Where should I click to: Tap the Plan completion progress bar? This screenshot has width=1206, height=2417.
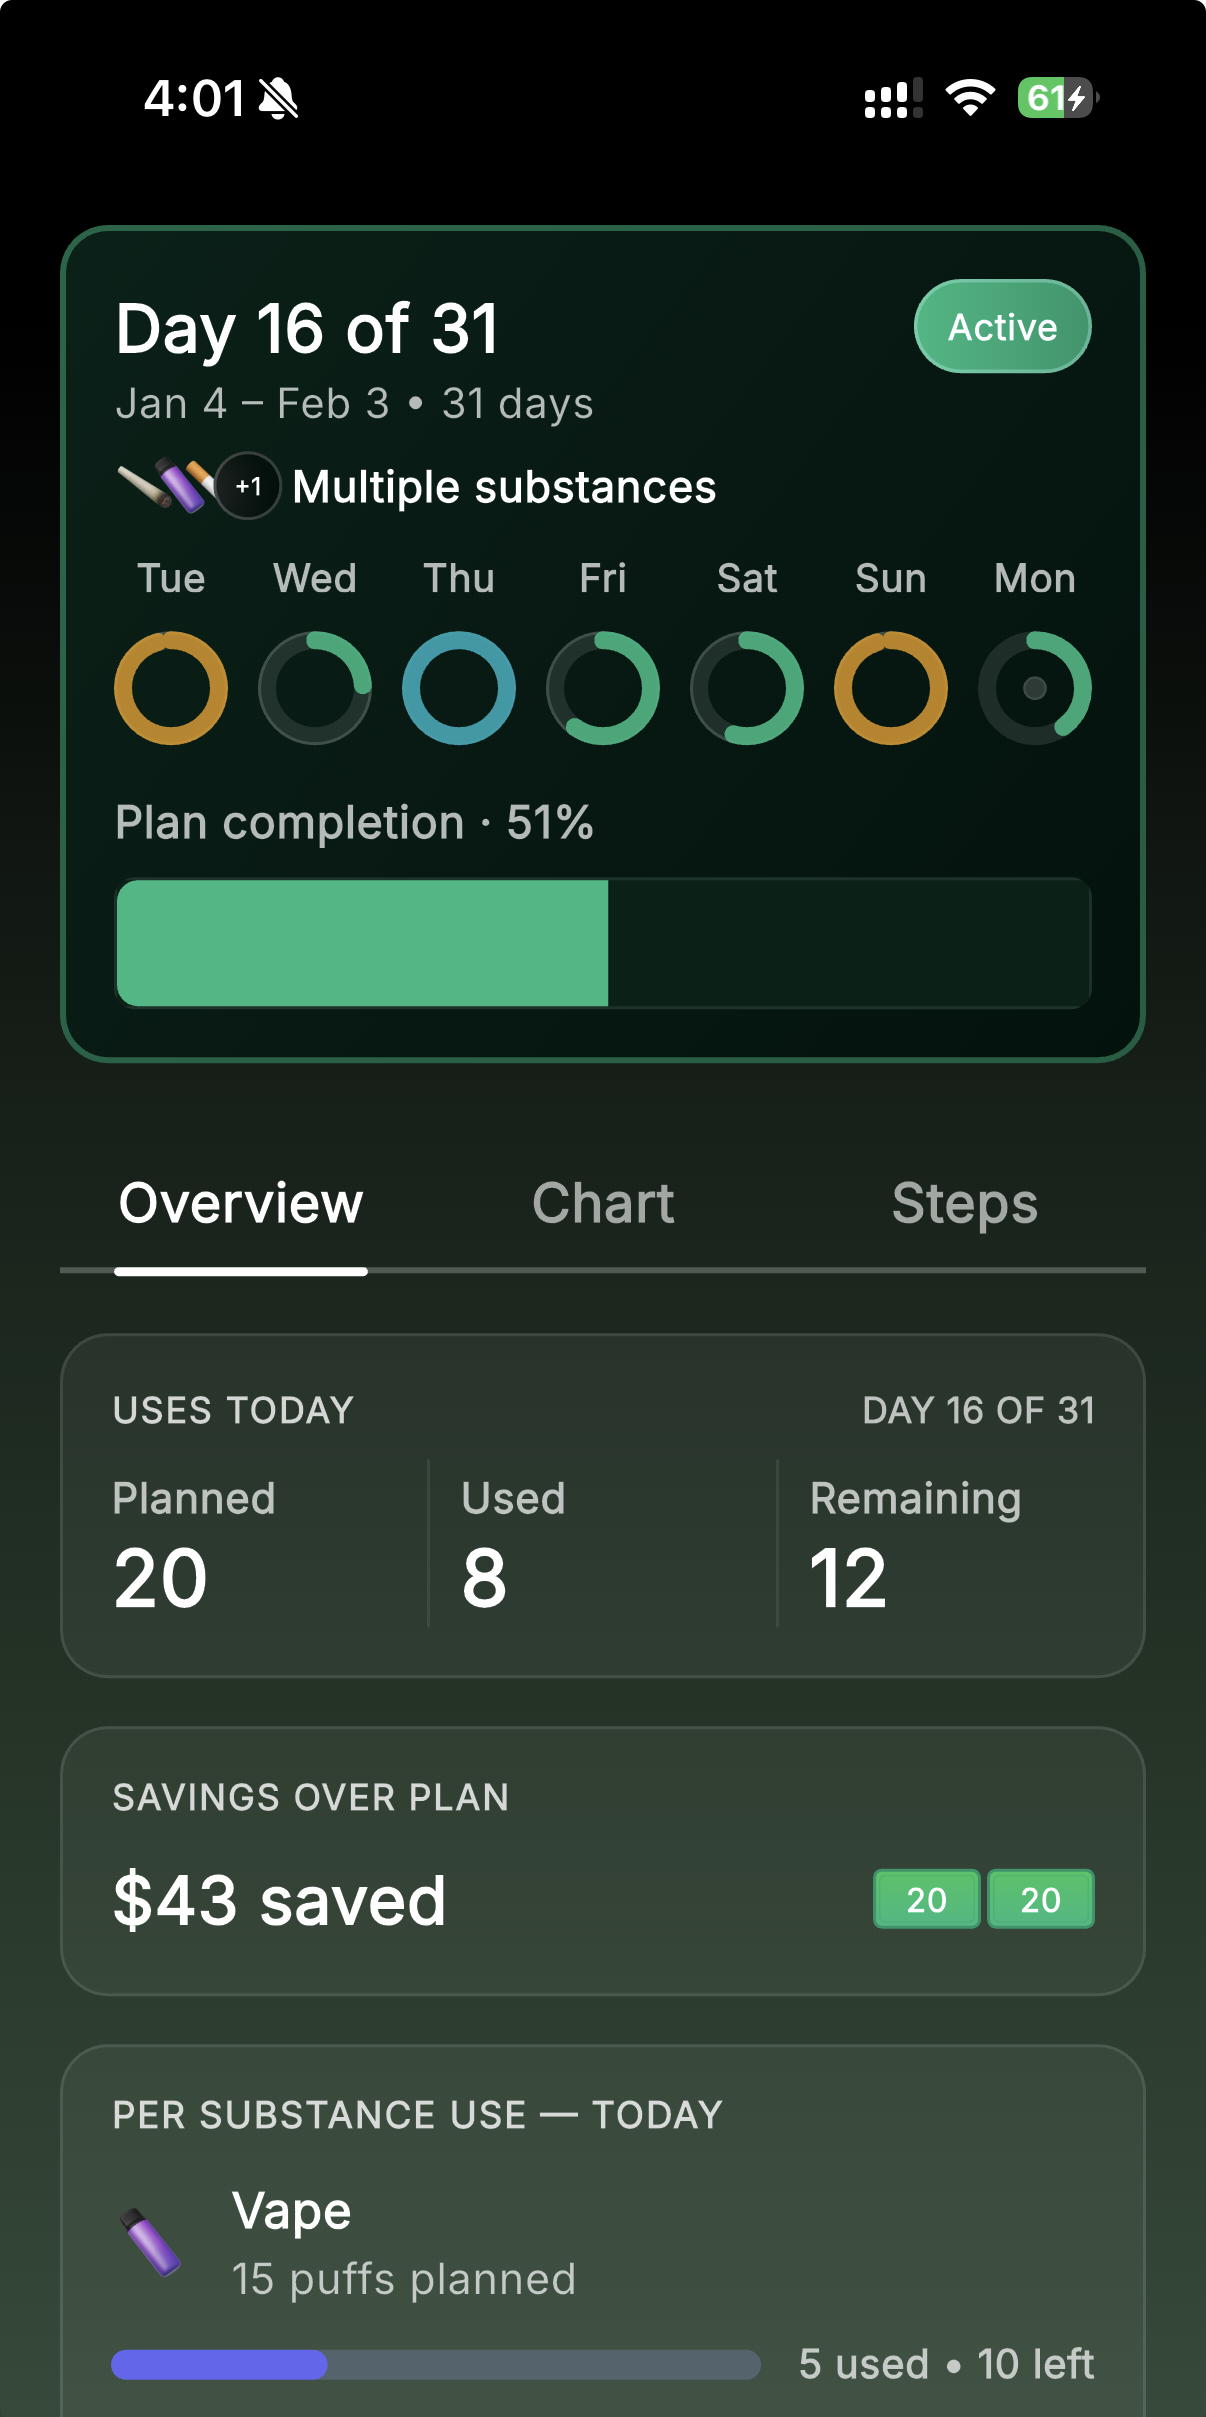point(603,943)
